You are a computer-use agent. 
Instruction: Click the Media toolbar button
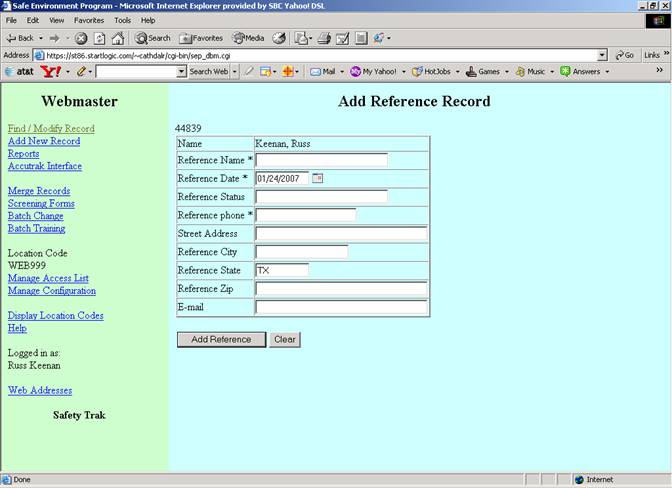click(x=248, y=38)
